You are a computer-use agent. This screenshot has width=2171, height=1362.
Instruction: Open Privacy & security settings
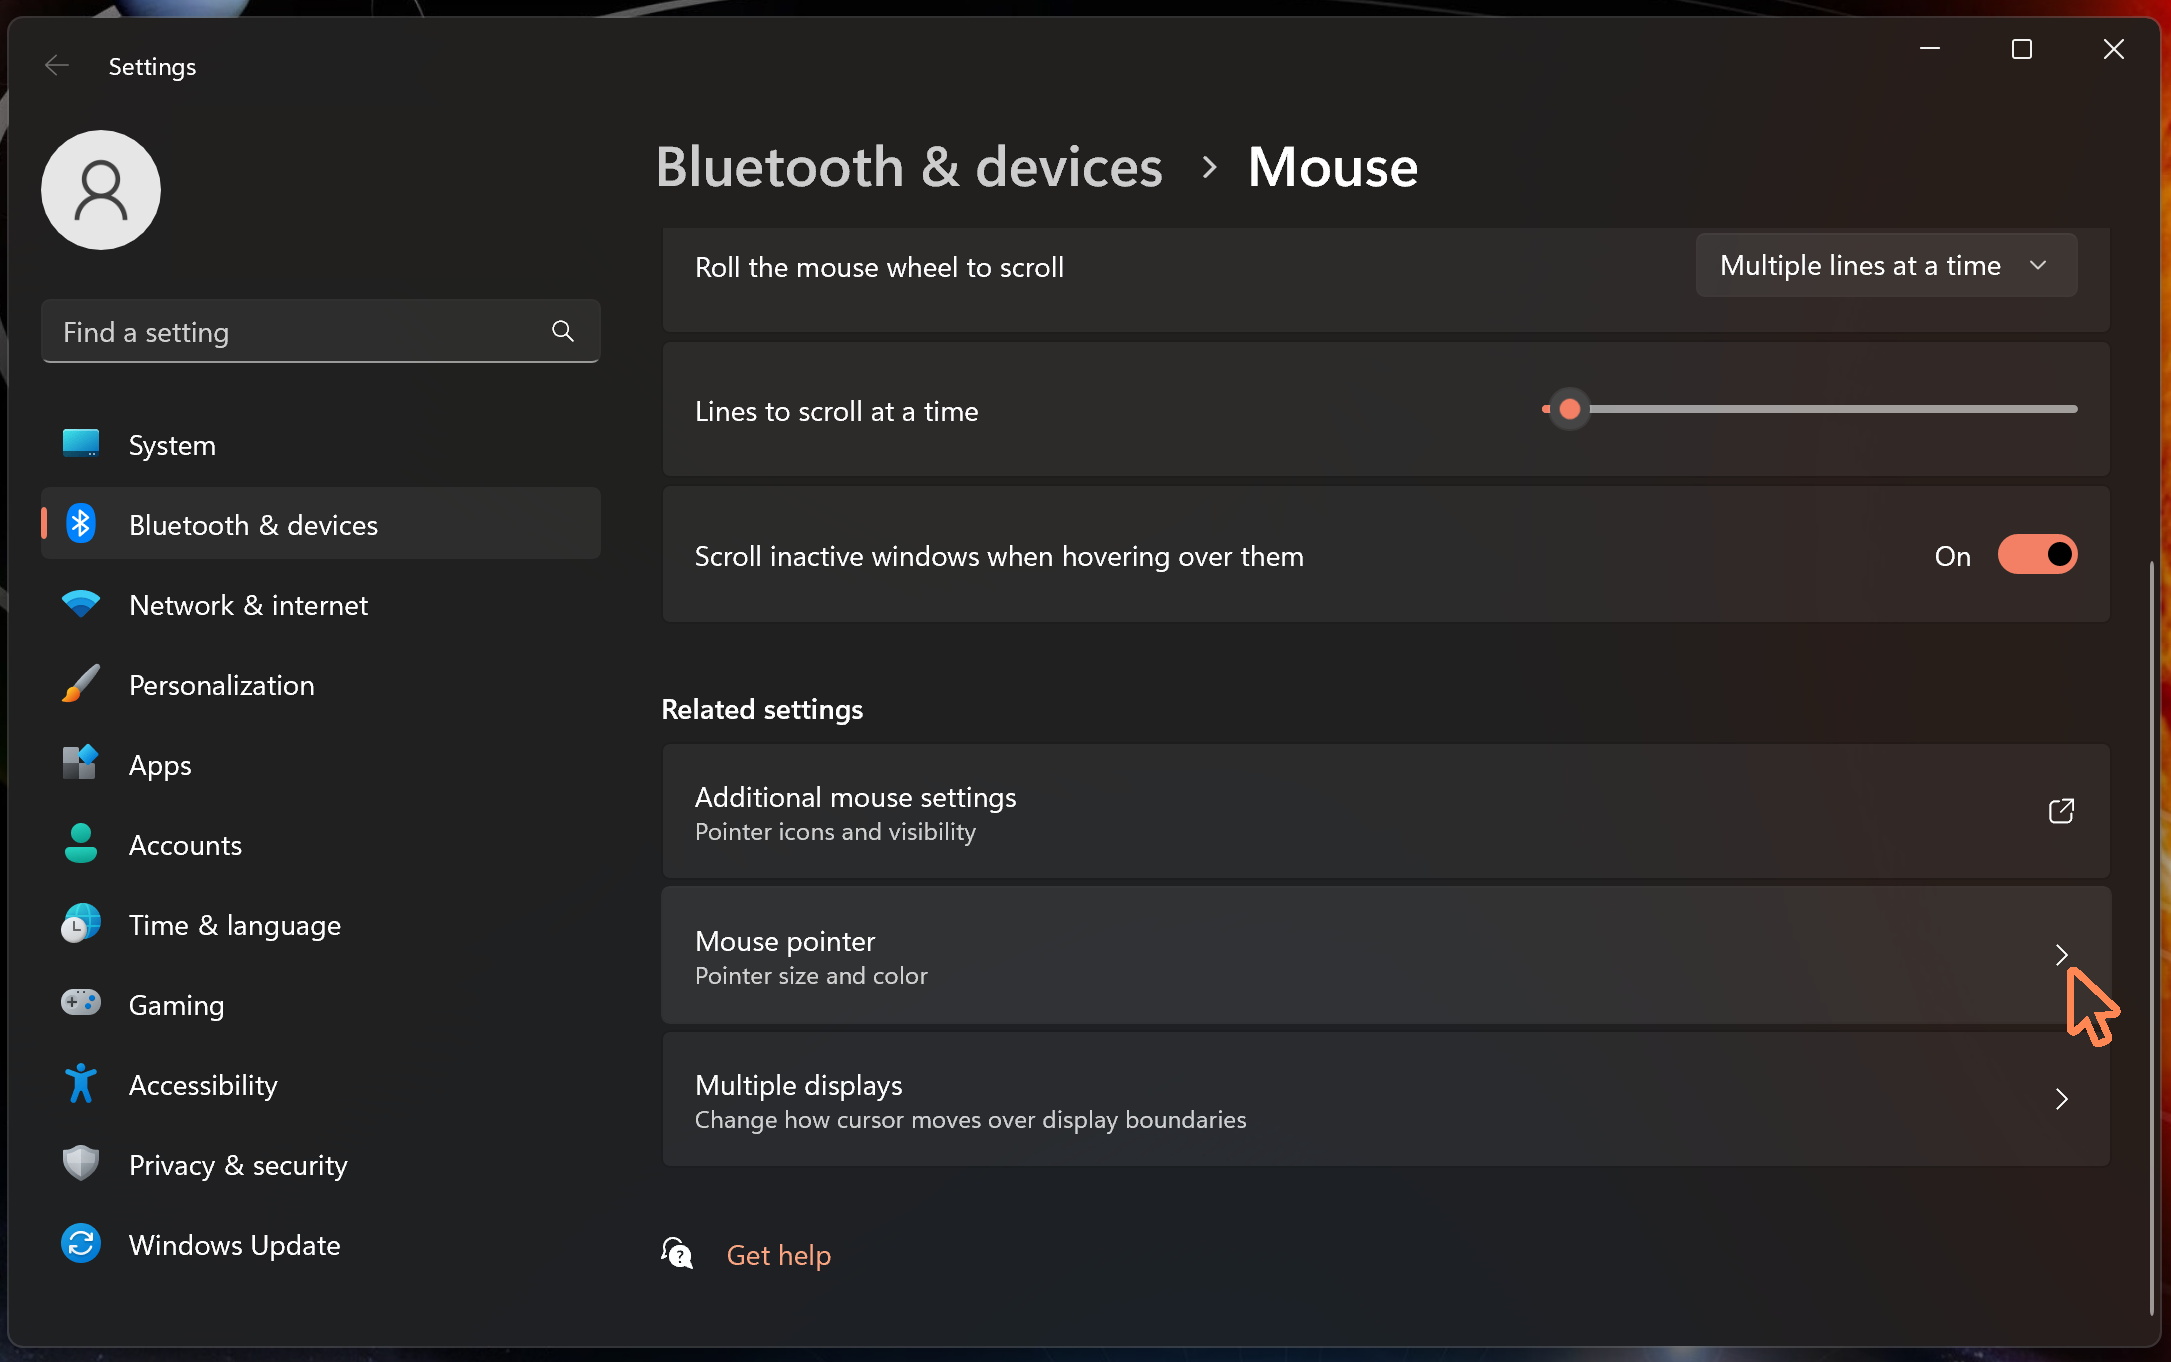tap(321, 1164)
